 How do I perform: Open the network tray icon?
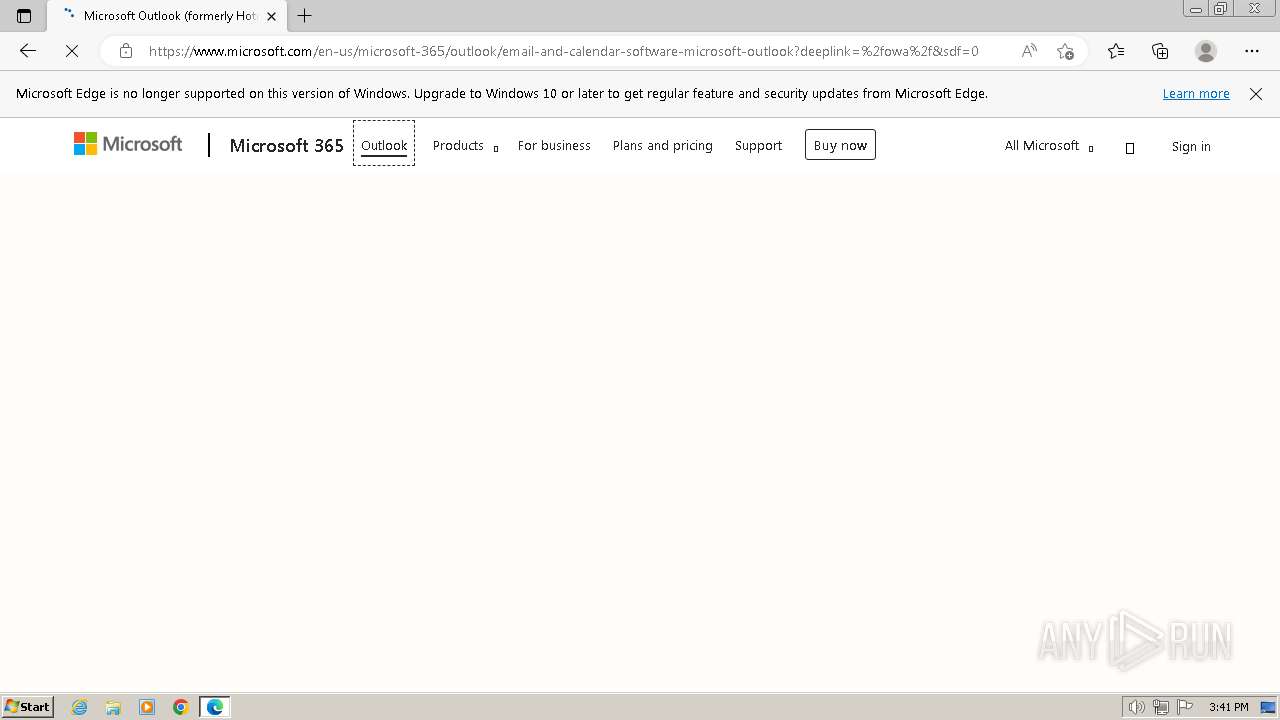pyautogui.click(x=1161, y=707)
